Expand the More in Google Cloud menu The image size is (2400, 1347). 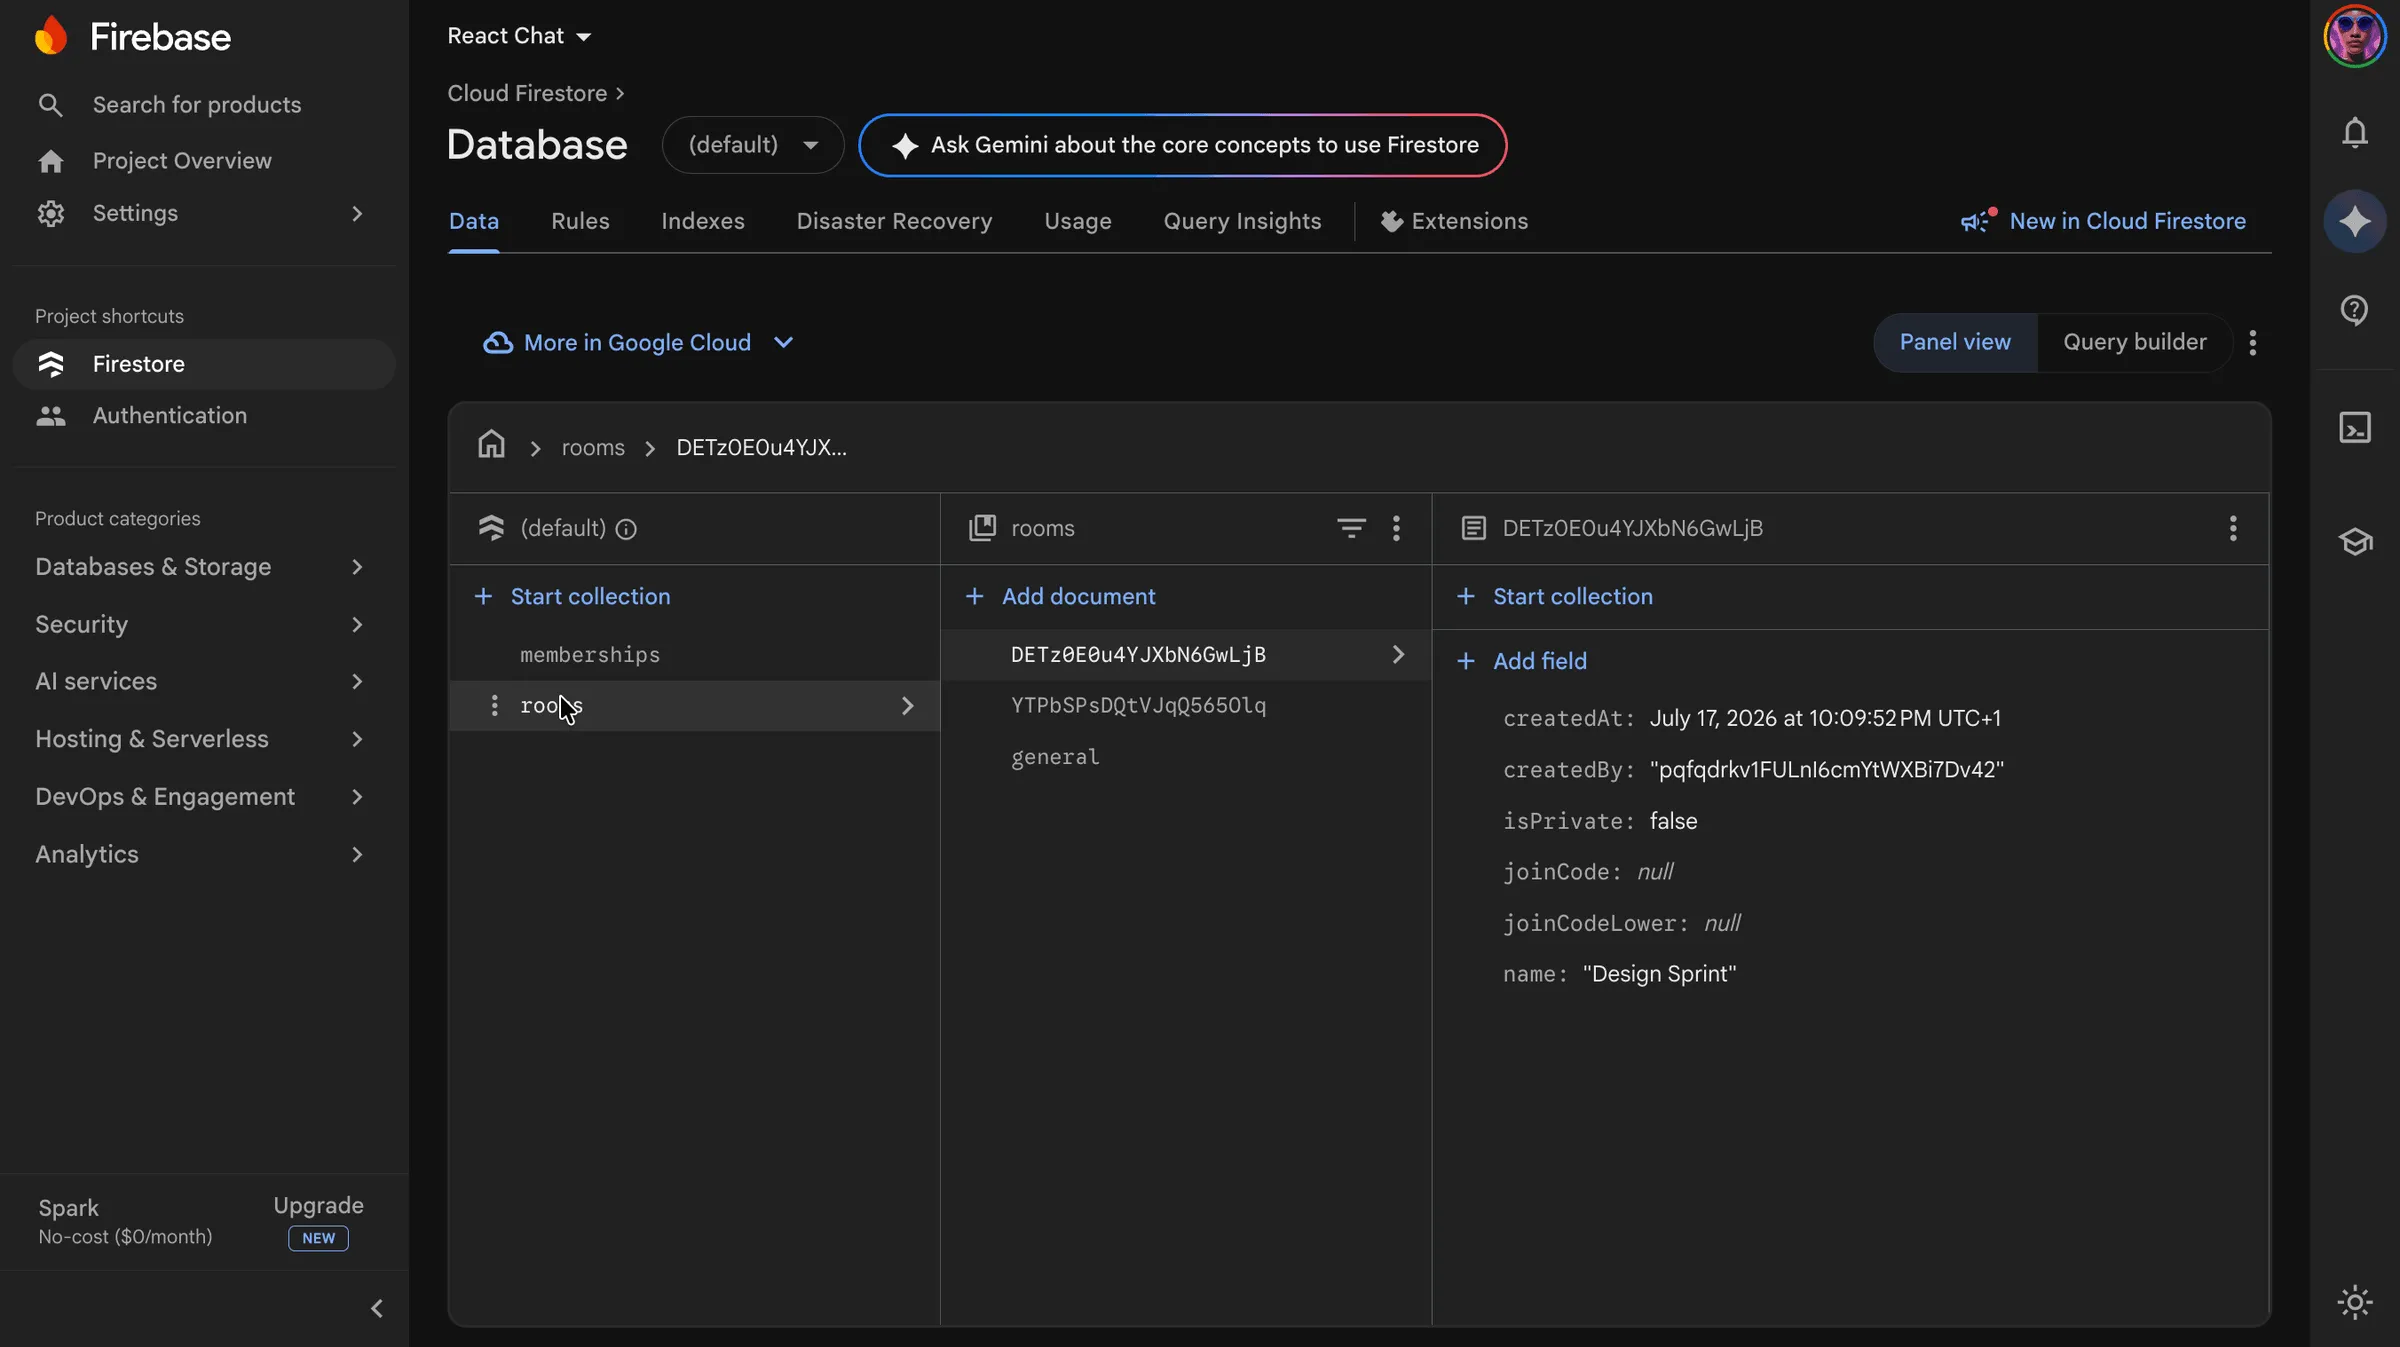638,343
